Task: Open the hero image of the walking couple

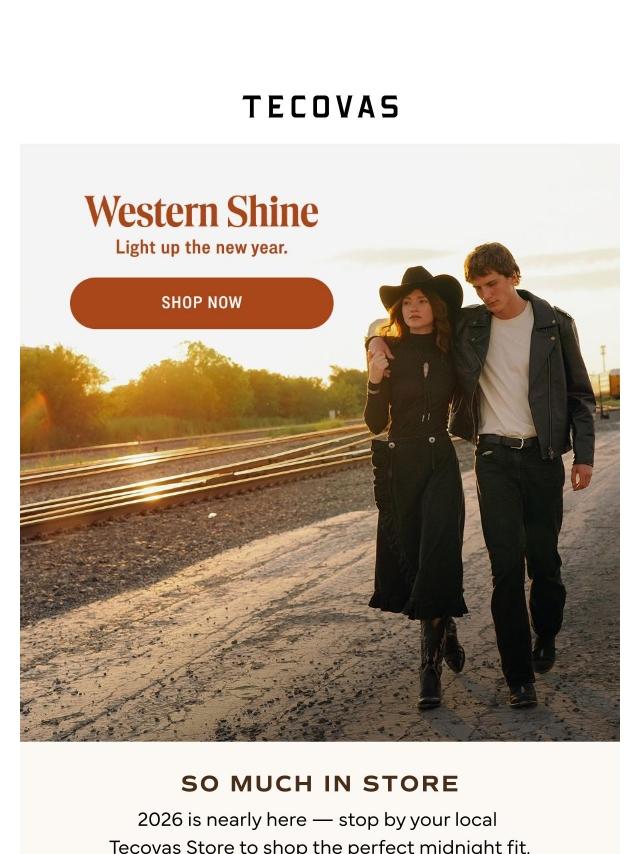Action: (320, 442)
